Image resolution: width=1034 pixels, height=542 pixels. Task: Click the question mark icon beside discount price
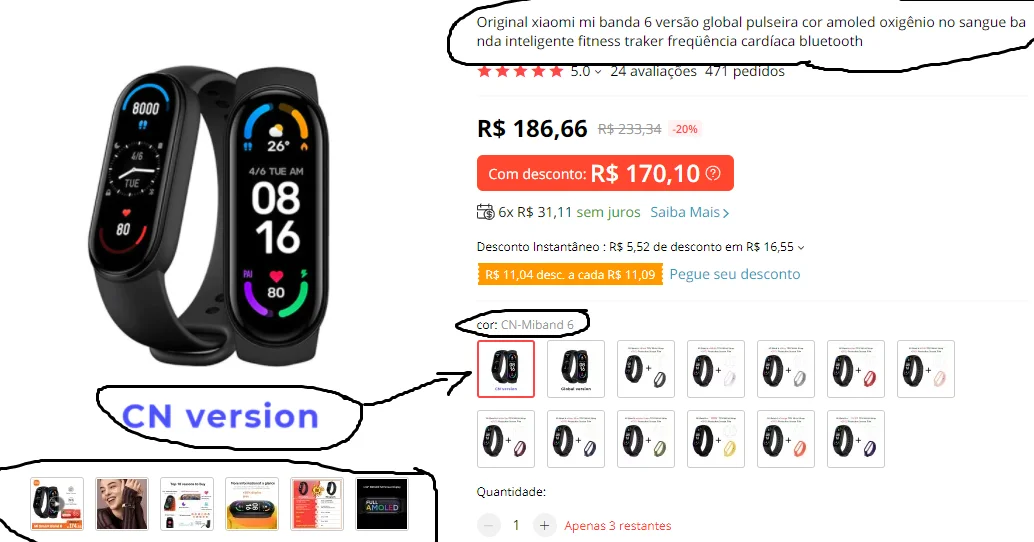point(713,173)
